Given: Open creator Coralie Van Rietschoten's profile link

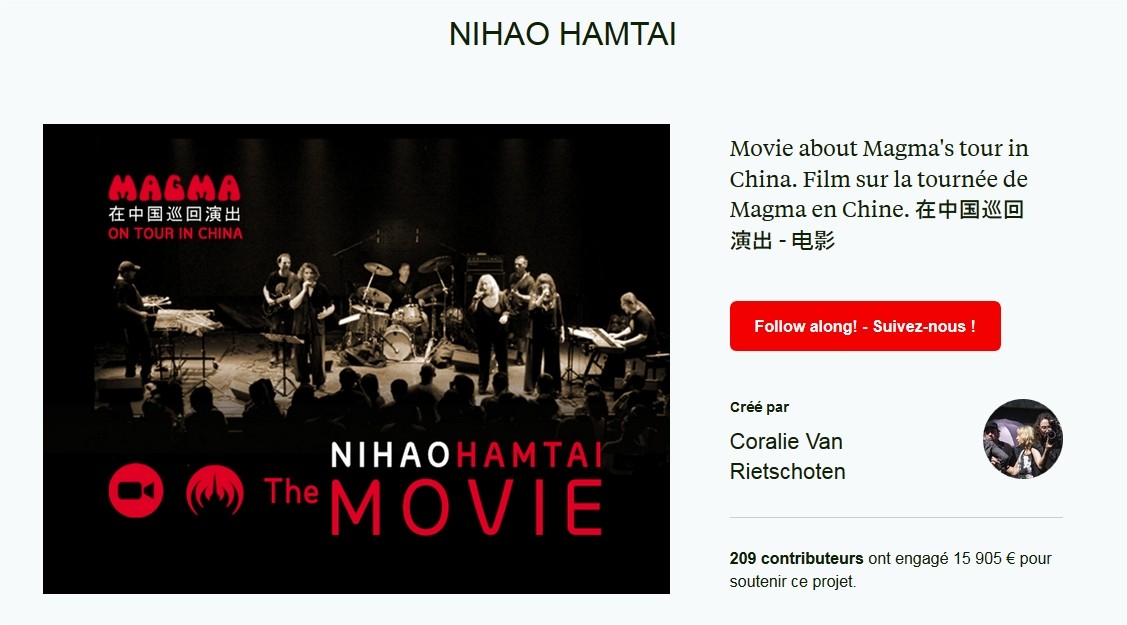Looking at the screenshot, I should coord(787,456).
